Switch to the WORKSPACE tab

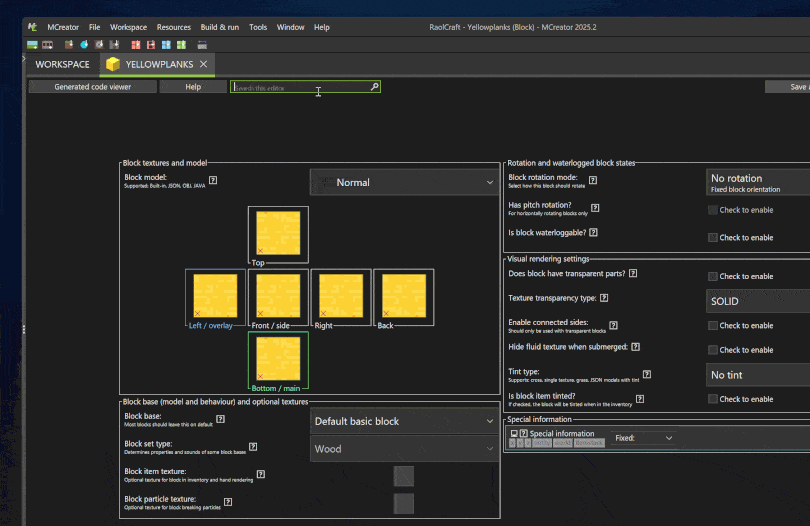click(62, 65)
